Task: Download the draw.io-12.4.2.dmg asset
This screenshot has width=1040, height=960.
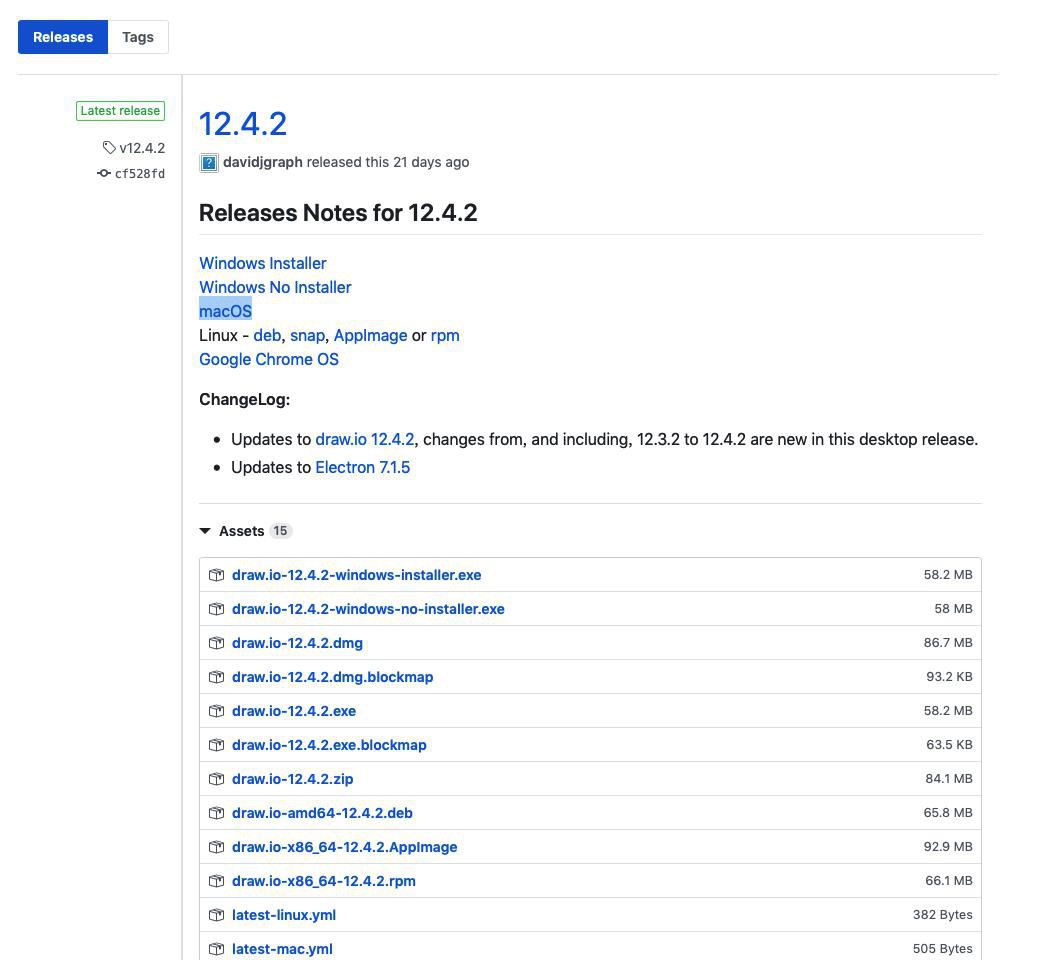Action: pyautogui.click(x=297, y=643)
